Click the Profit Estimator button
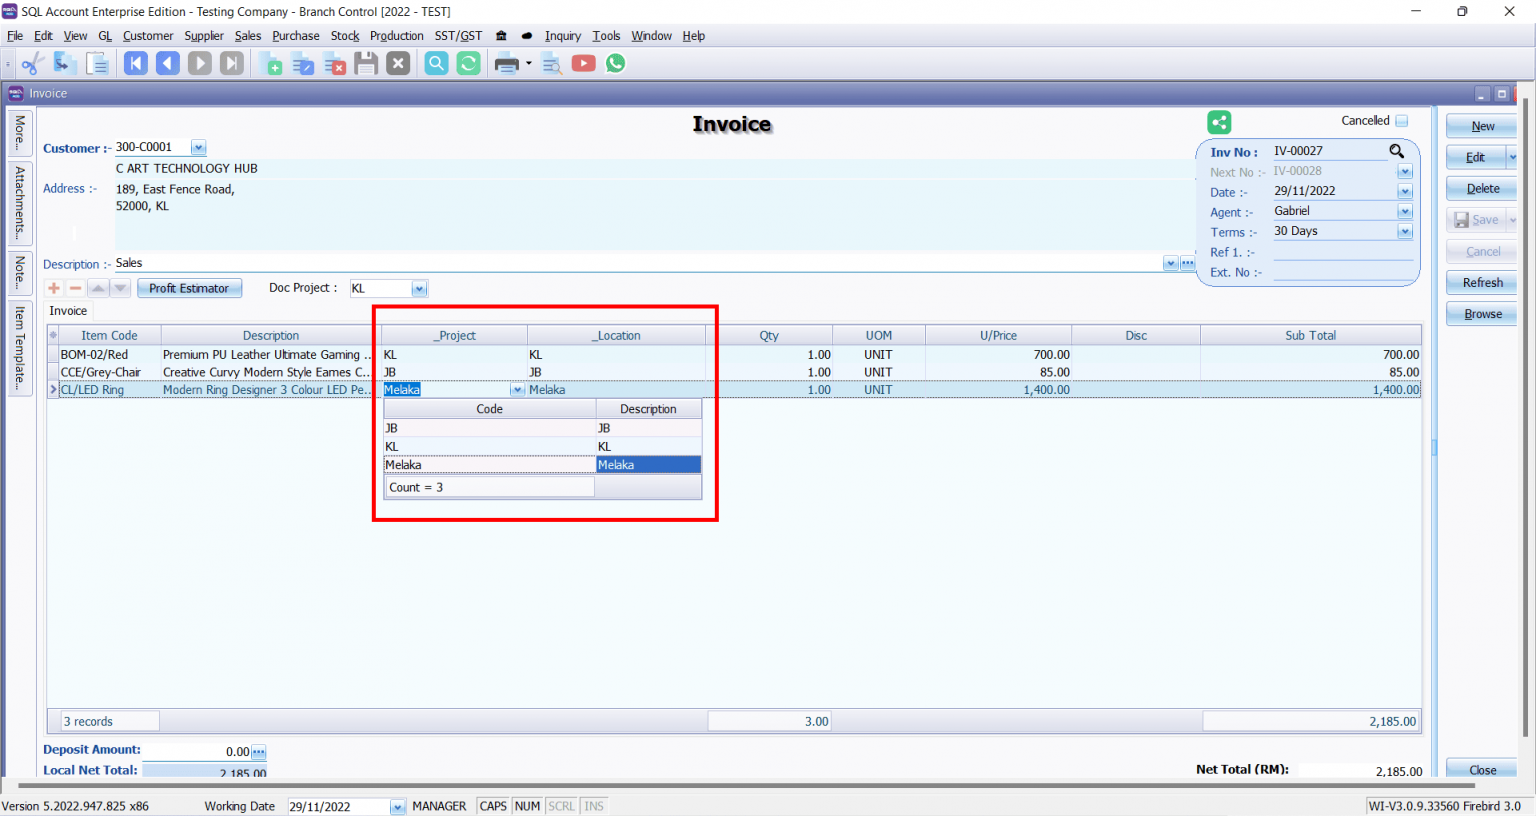Screen dimensions: 1536x816 tap(189, 287)
